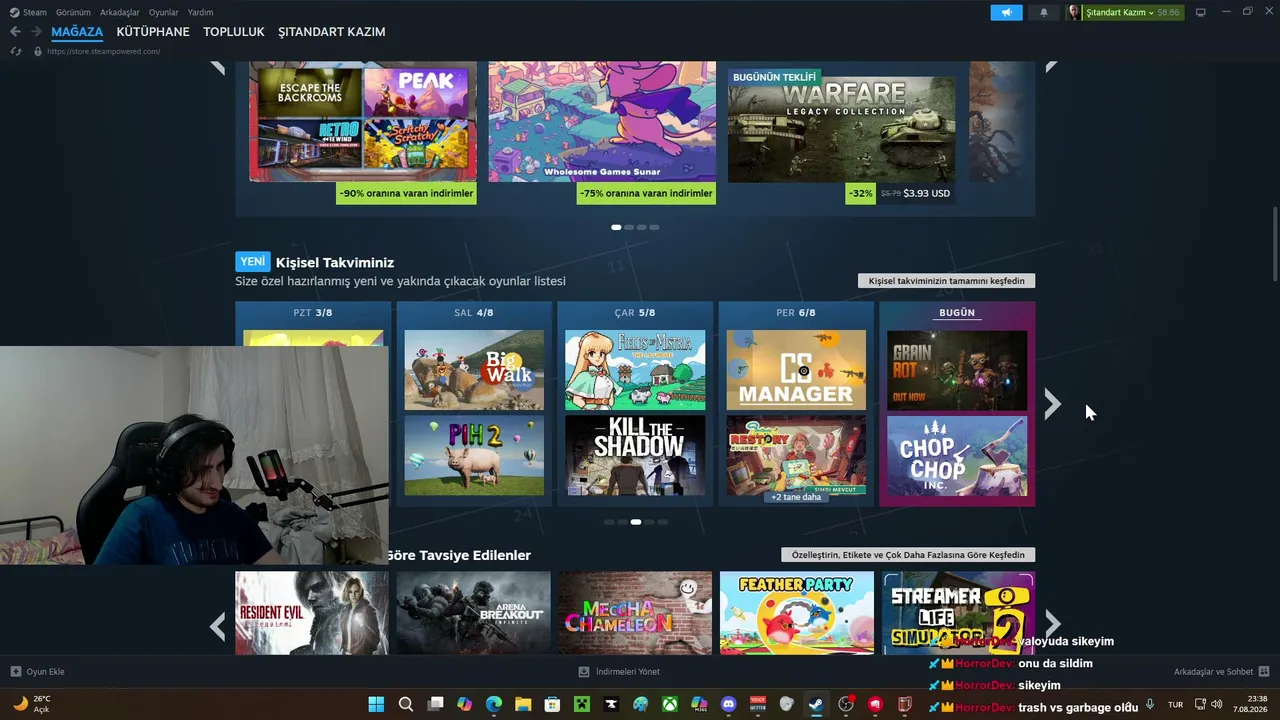The width and height of the screenshot is (1280, 720).
Task: Open Microsoft Store from the taskbar
Action: [552, 704]
